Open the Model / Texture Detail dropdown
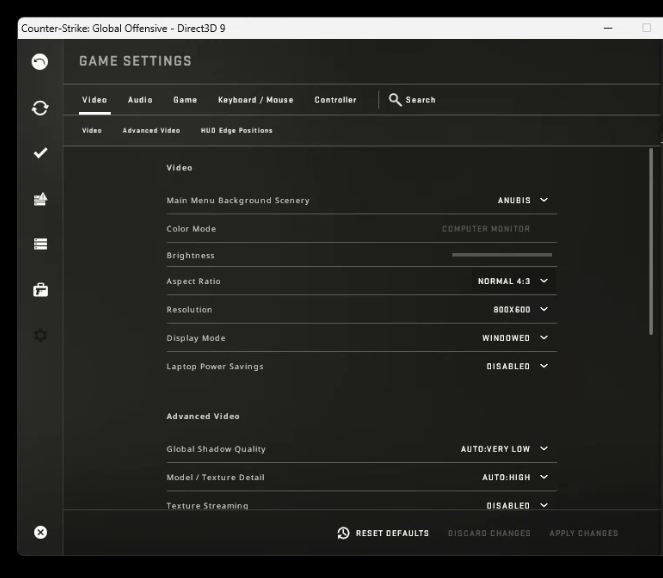This screenshot has width=663, height=578. pyautogui.click(x=515, y=477)
